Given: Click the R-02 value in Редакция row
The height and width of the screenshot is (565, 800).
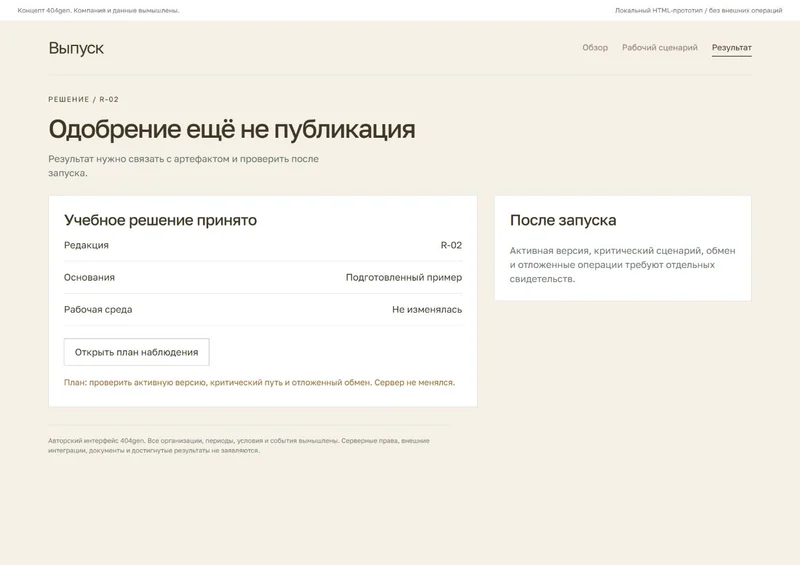Looking at the screenshot, I should point(451,245).
